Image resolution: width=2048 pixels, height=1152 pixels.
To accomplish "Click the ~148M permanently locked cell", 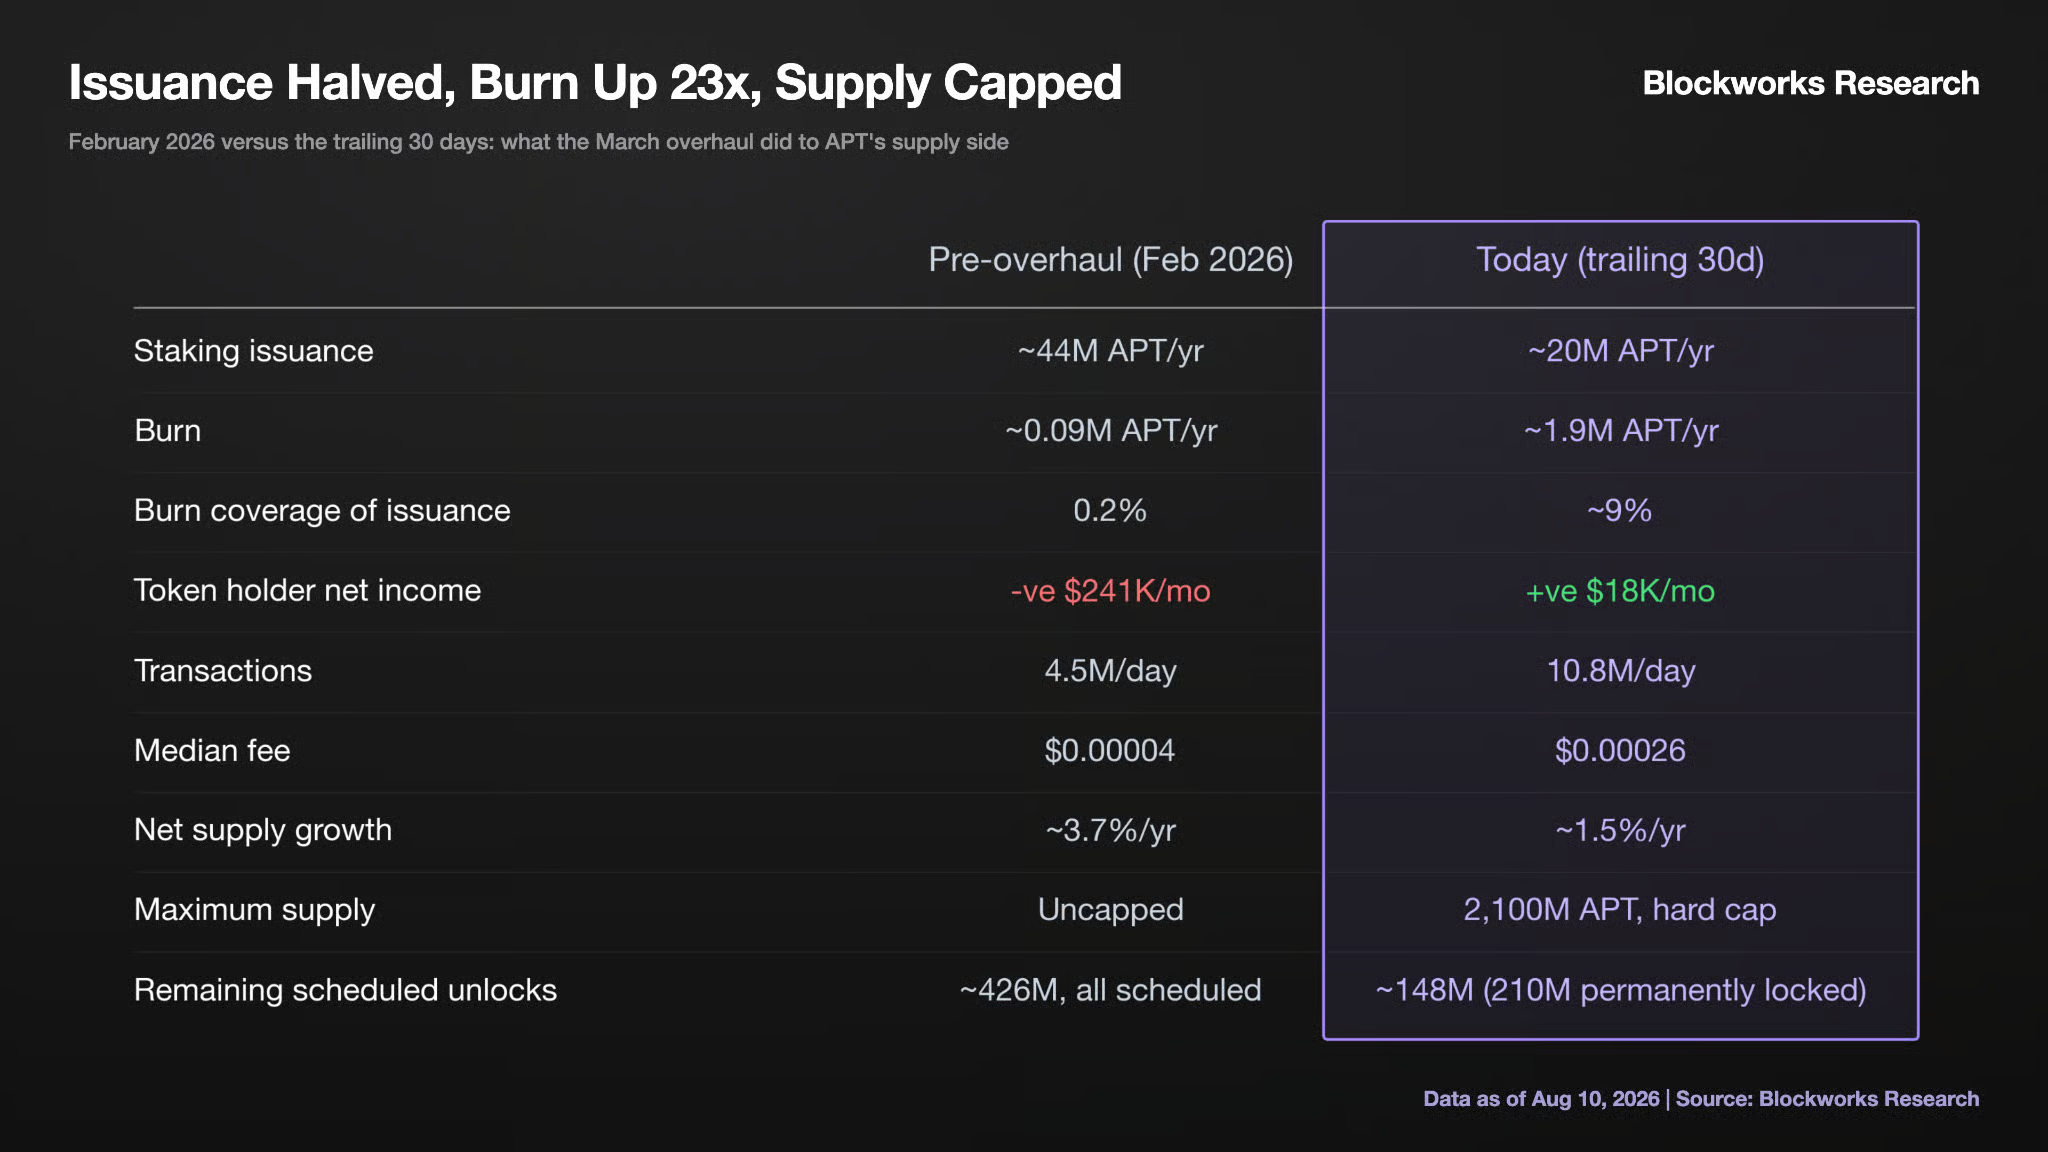I will pos(1620,990).
